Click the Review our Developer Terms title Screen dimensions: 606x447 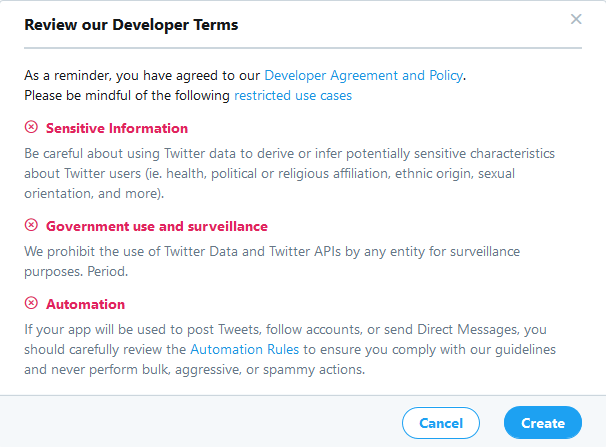point(131,24)
